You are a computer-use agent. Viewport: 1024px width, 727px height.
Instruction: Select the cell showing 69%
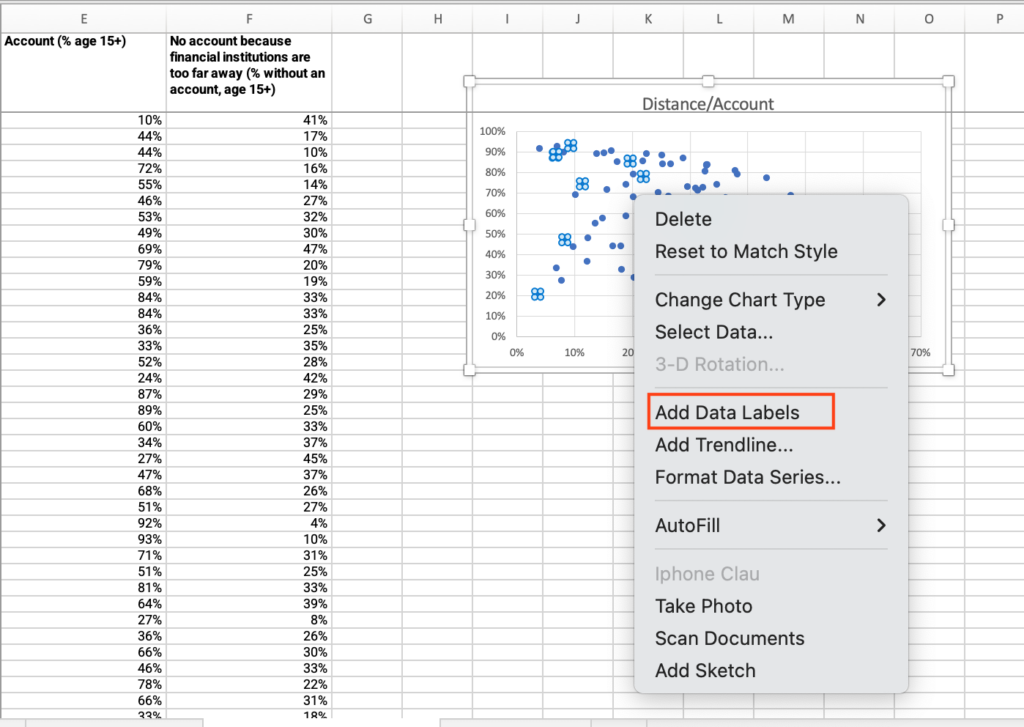[84, 249]
